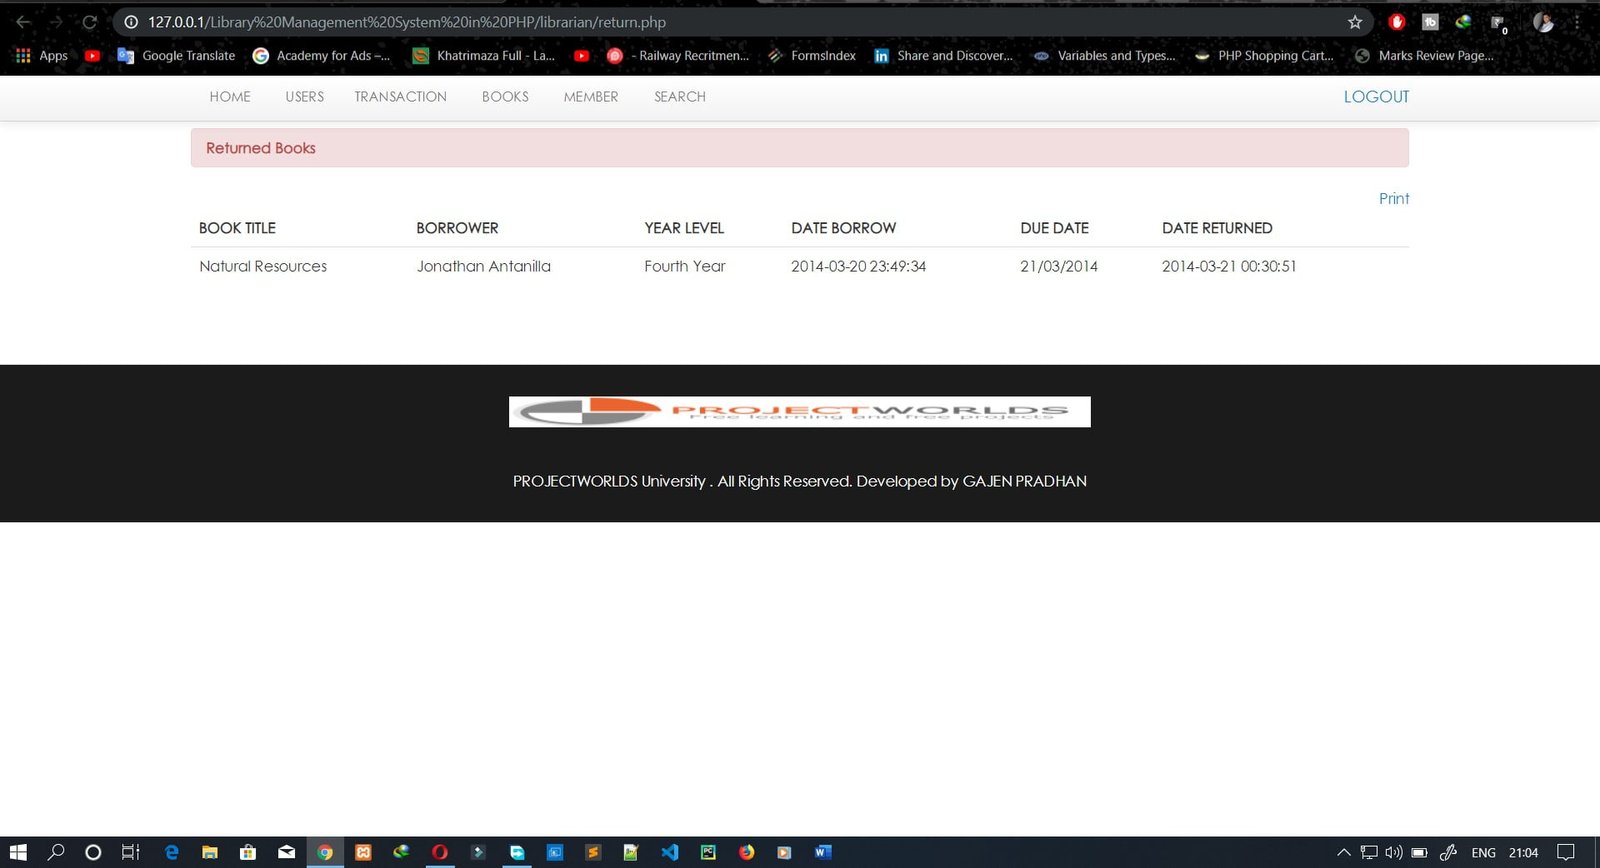The width and height of the screenshot is (1600, 868).
Task: Open the Apps grid in bookmarks bar
Action: pos(42,56)
